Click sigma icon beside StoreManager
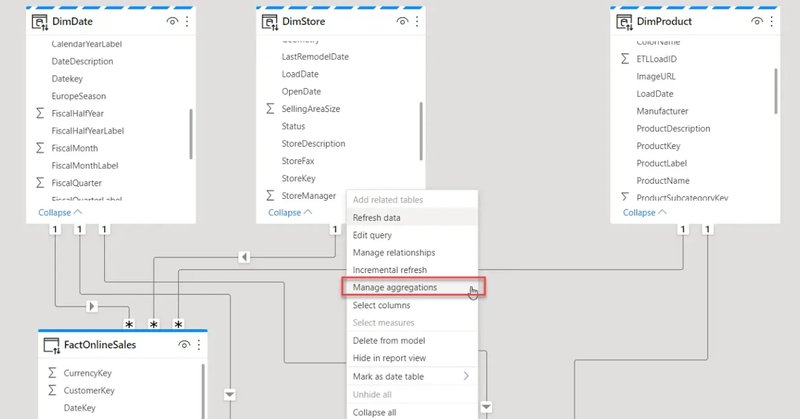800x419 pixels. tap(270, 195)
